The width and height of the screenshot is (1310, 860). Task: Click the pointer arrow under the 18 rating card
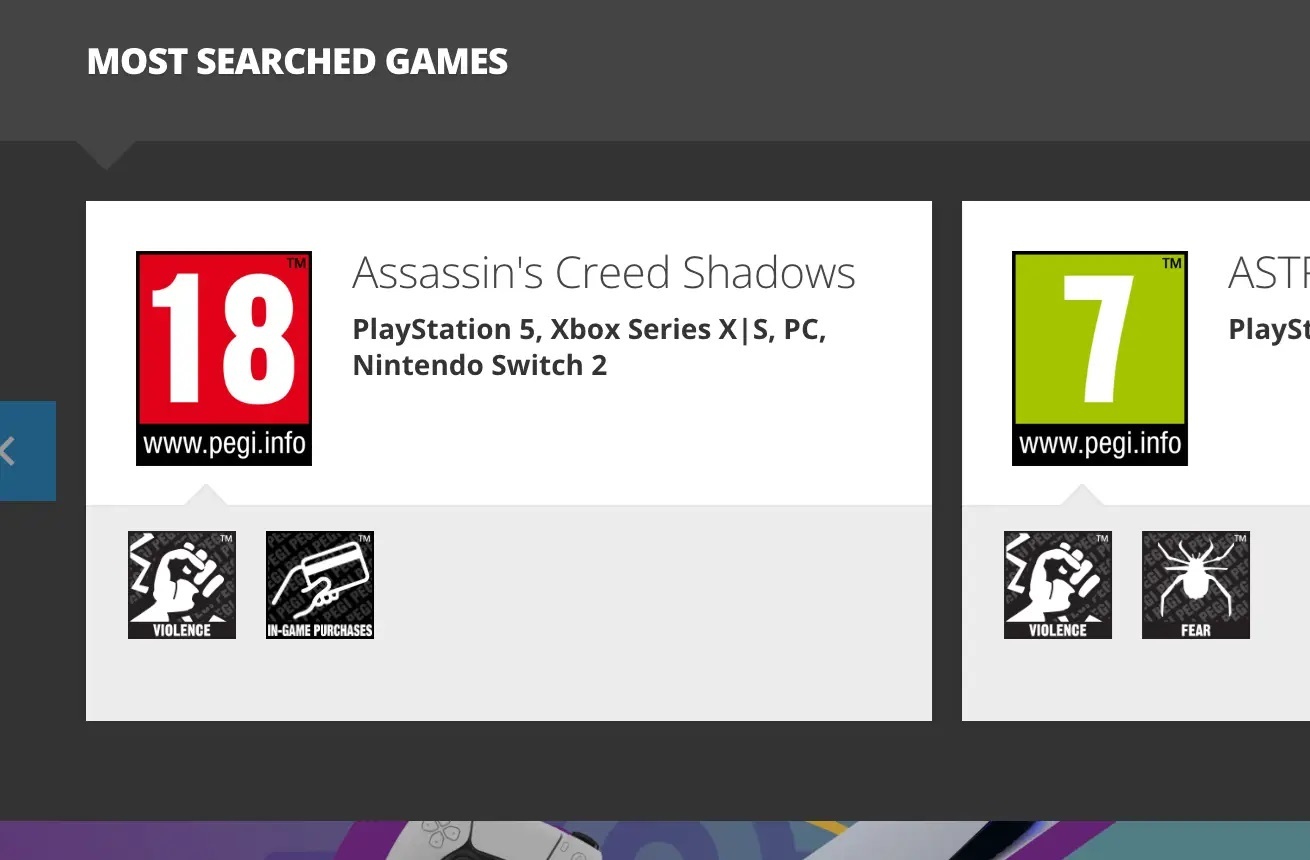[207, 489]
